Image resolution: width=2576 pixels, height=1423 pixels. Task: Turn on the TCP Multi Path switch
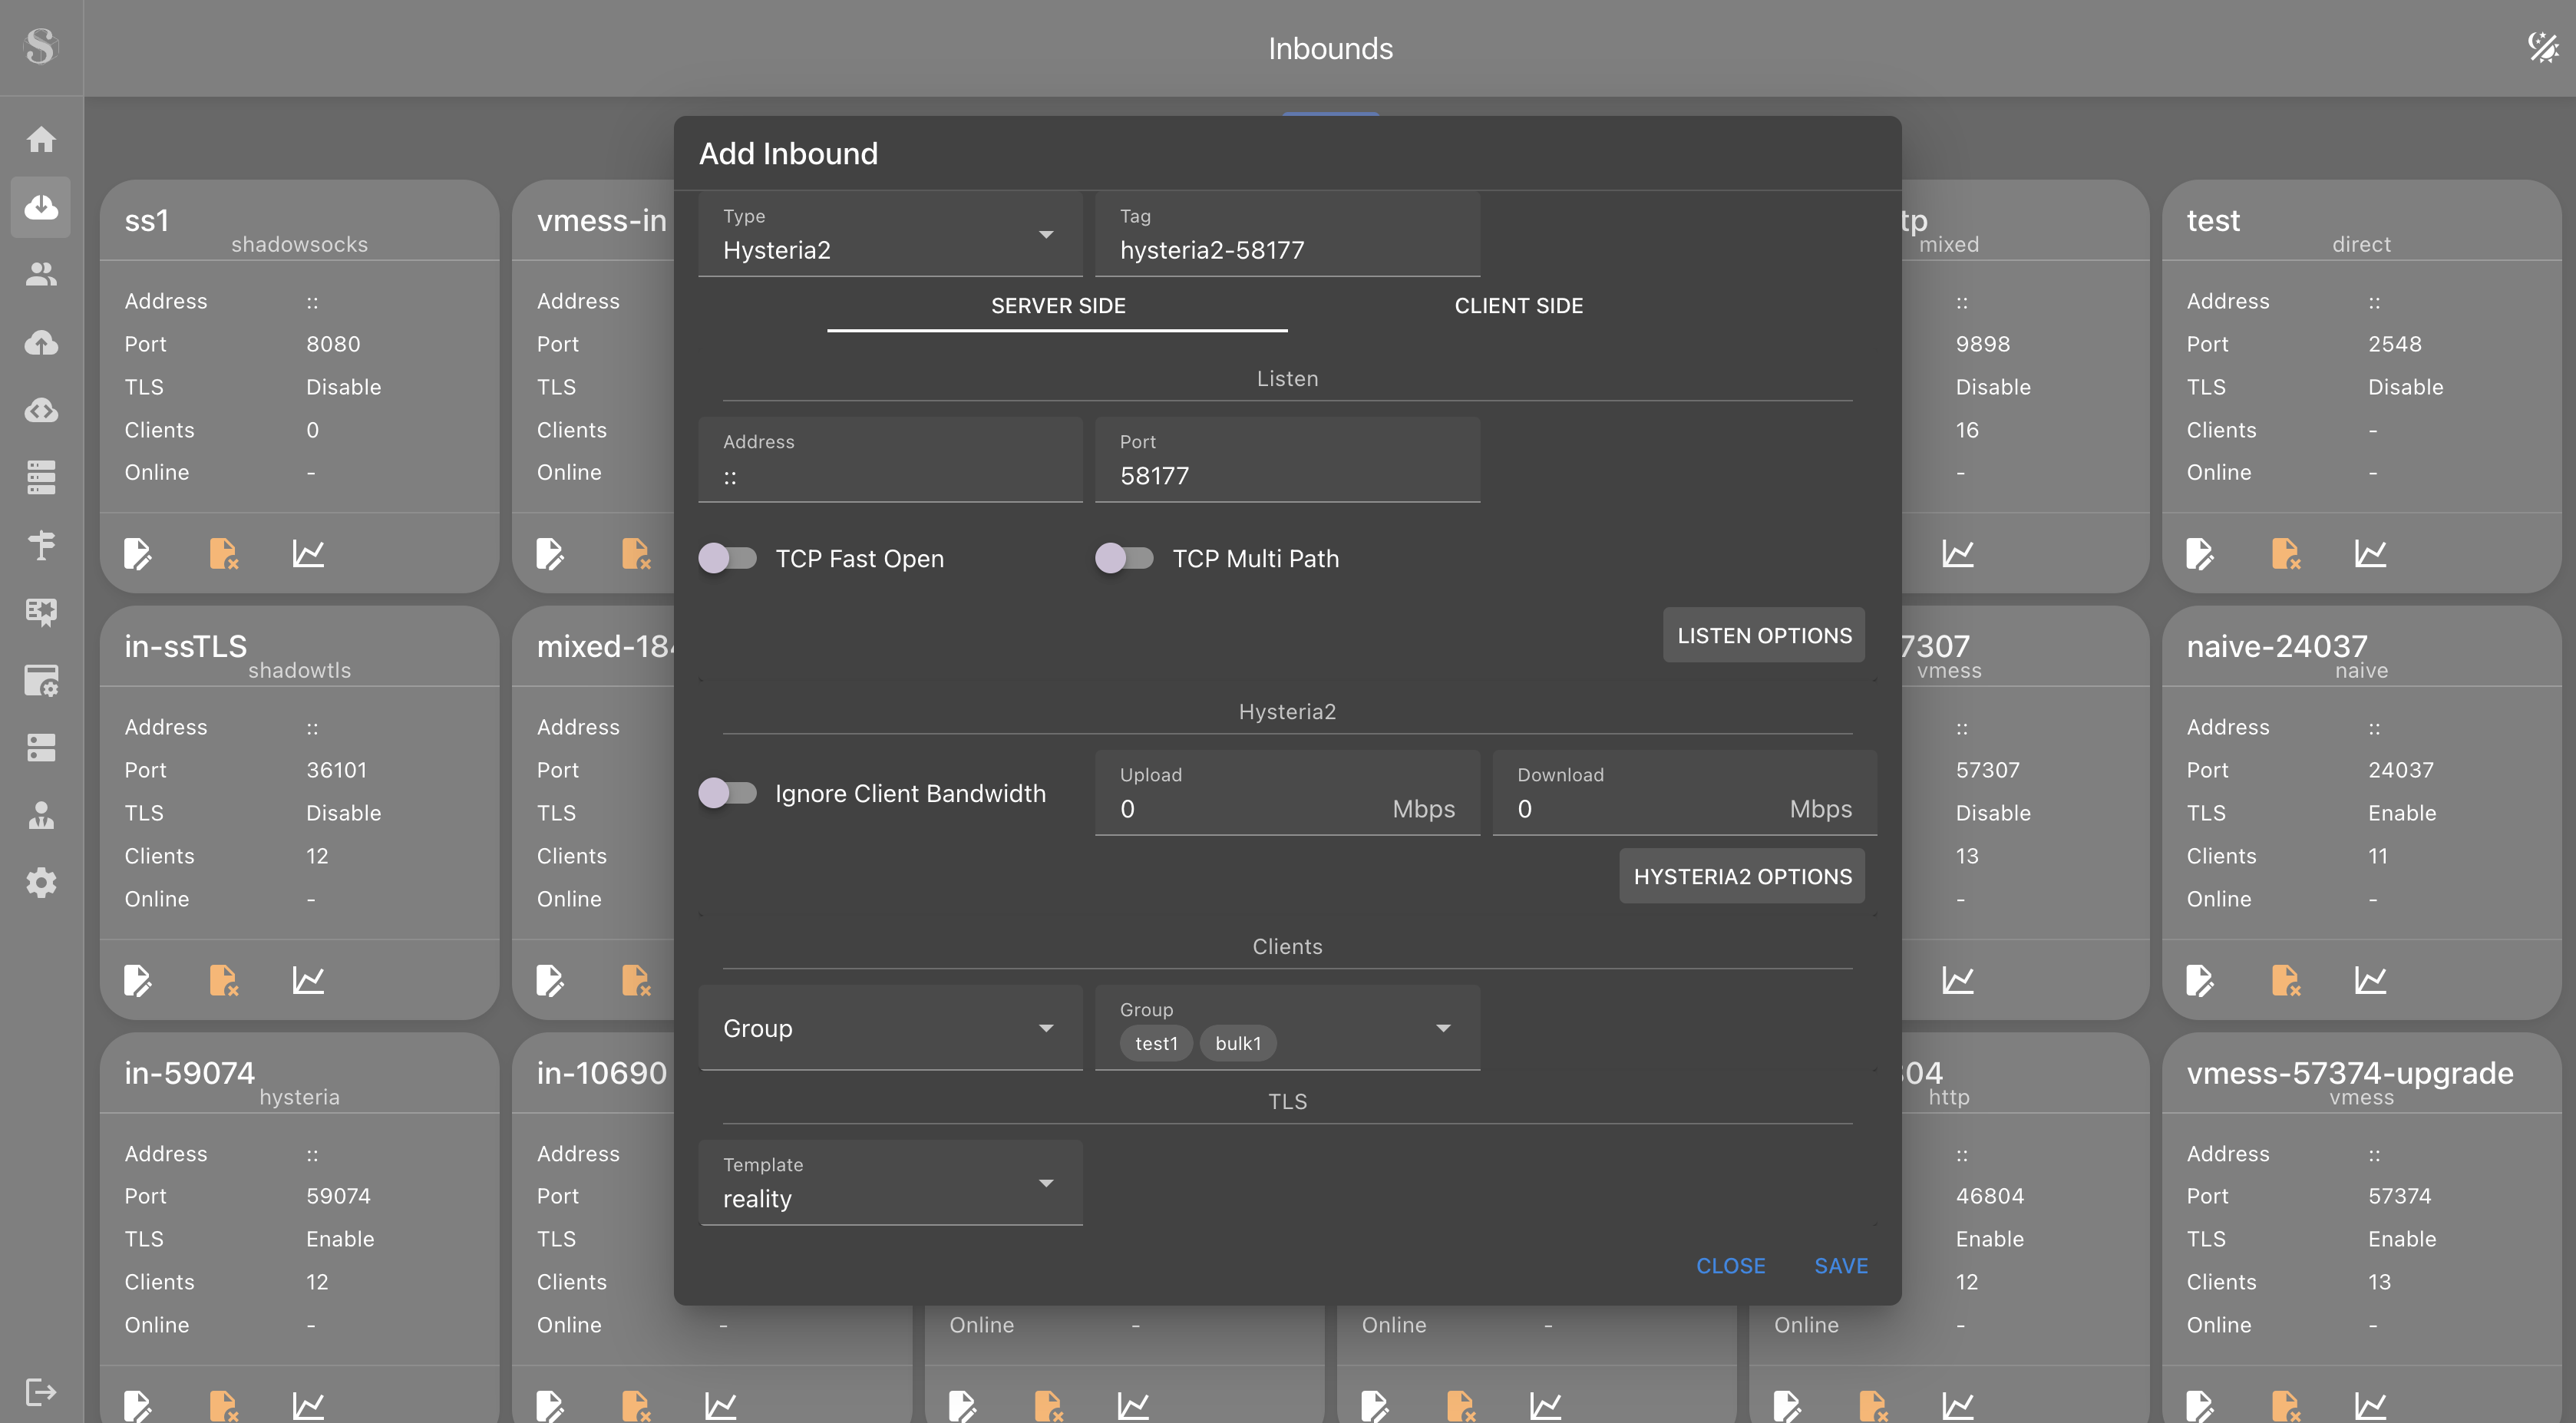pyautogui.click(x=1124, y=558)
